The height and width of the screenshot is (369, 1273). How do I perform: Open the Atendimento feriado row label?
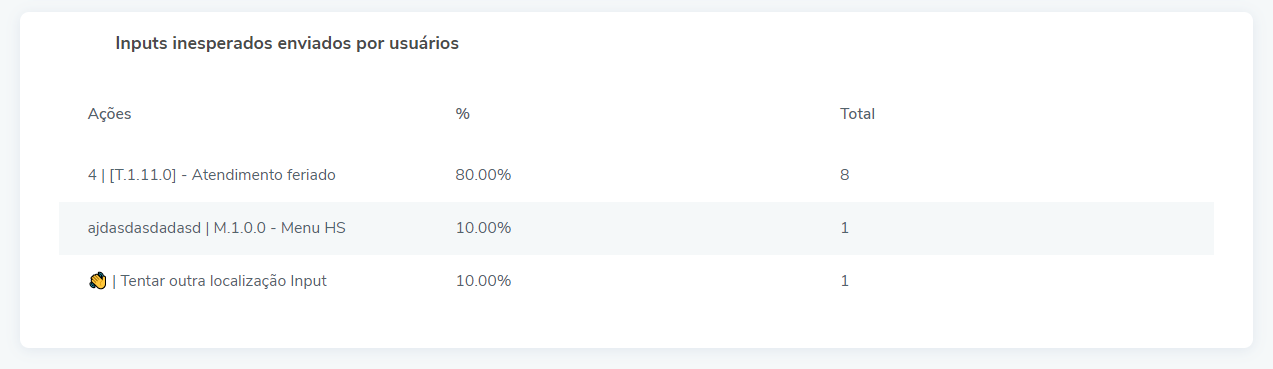pyautogui.click(x=212, y=175)
